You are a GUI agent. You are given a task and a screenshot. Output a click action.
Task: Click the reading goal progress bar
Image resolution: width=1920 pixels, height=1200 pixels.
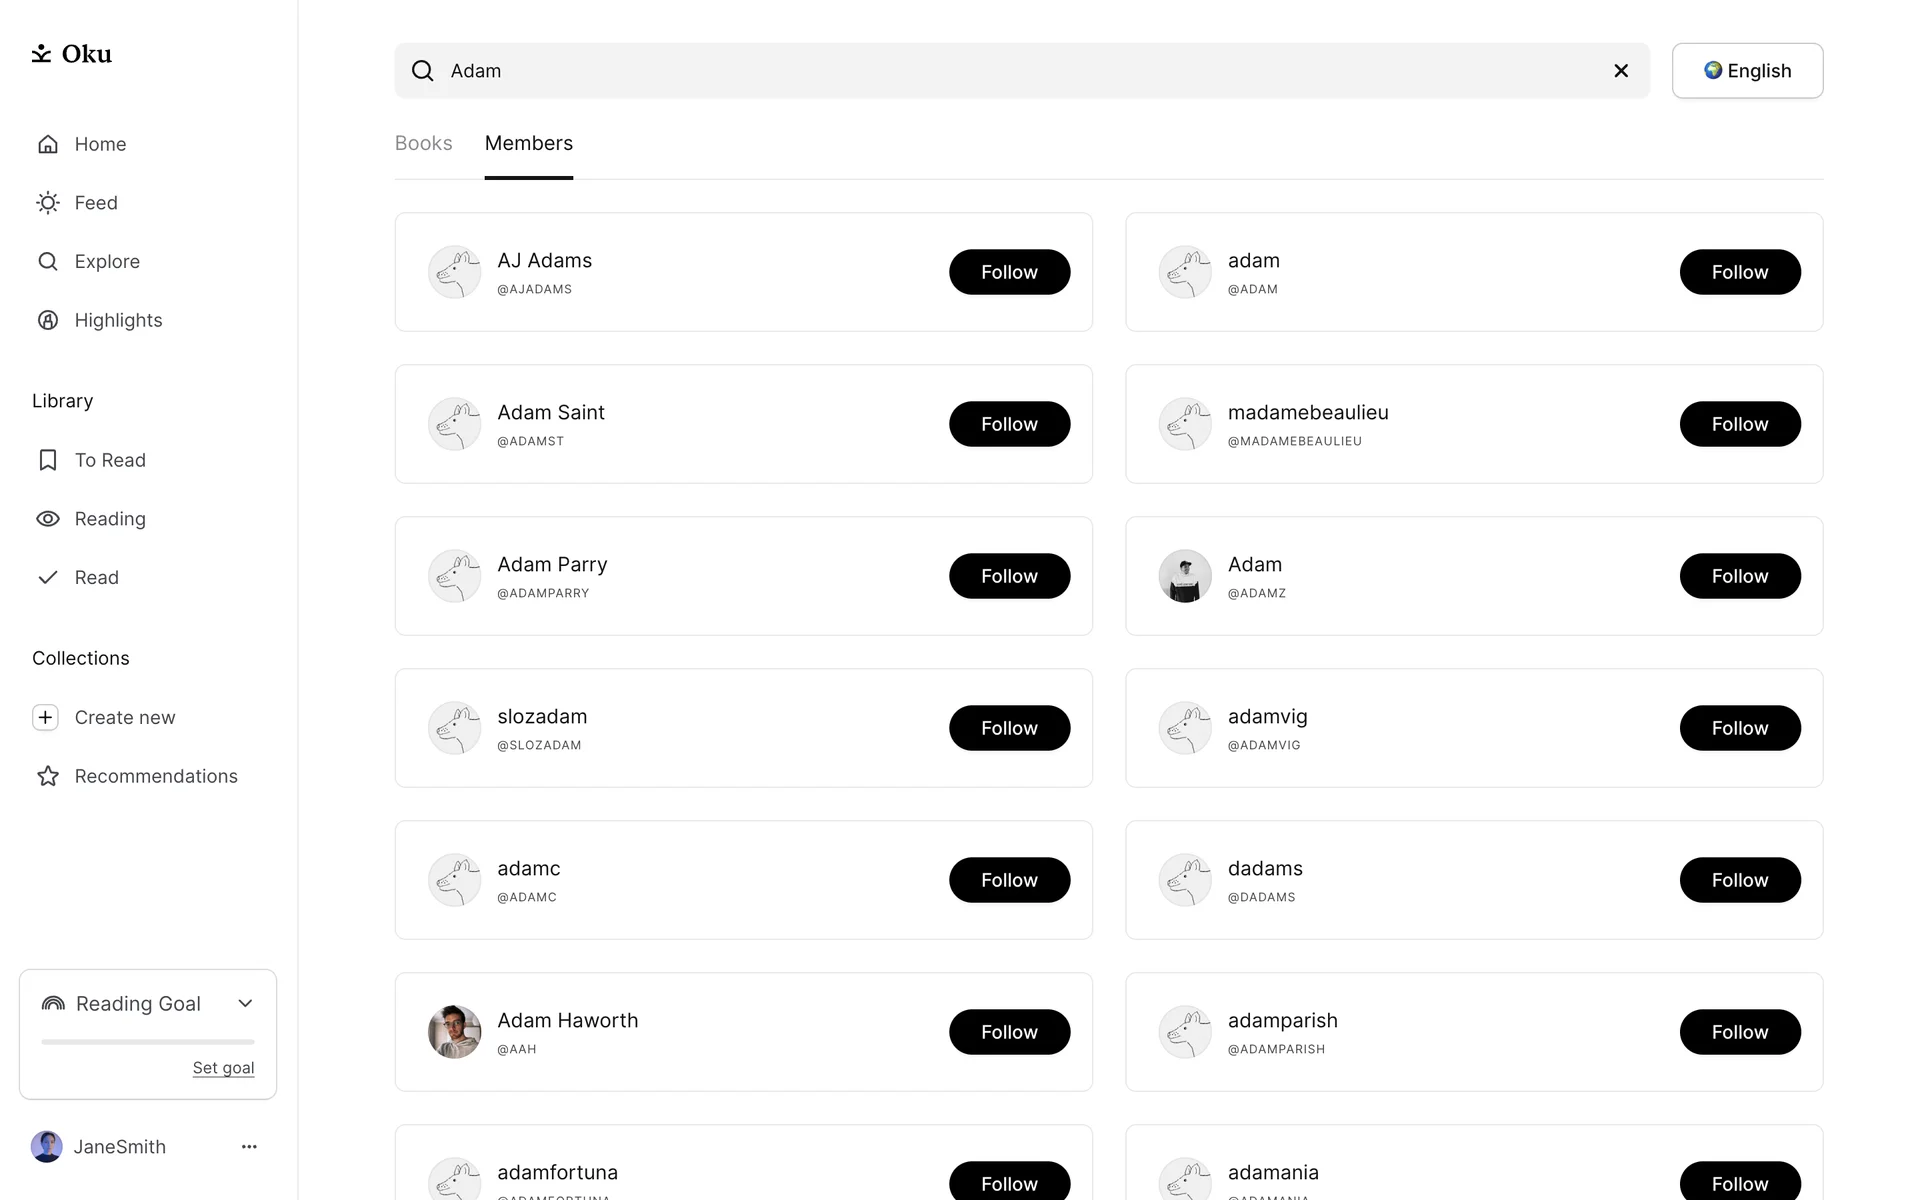[x=148, y=1042]
